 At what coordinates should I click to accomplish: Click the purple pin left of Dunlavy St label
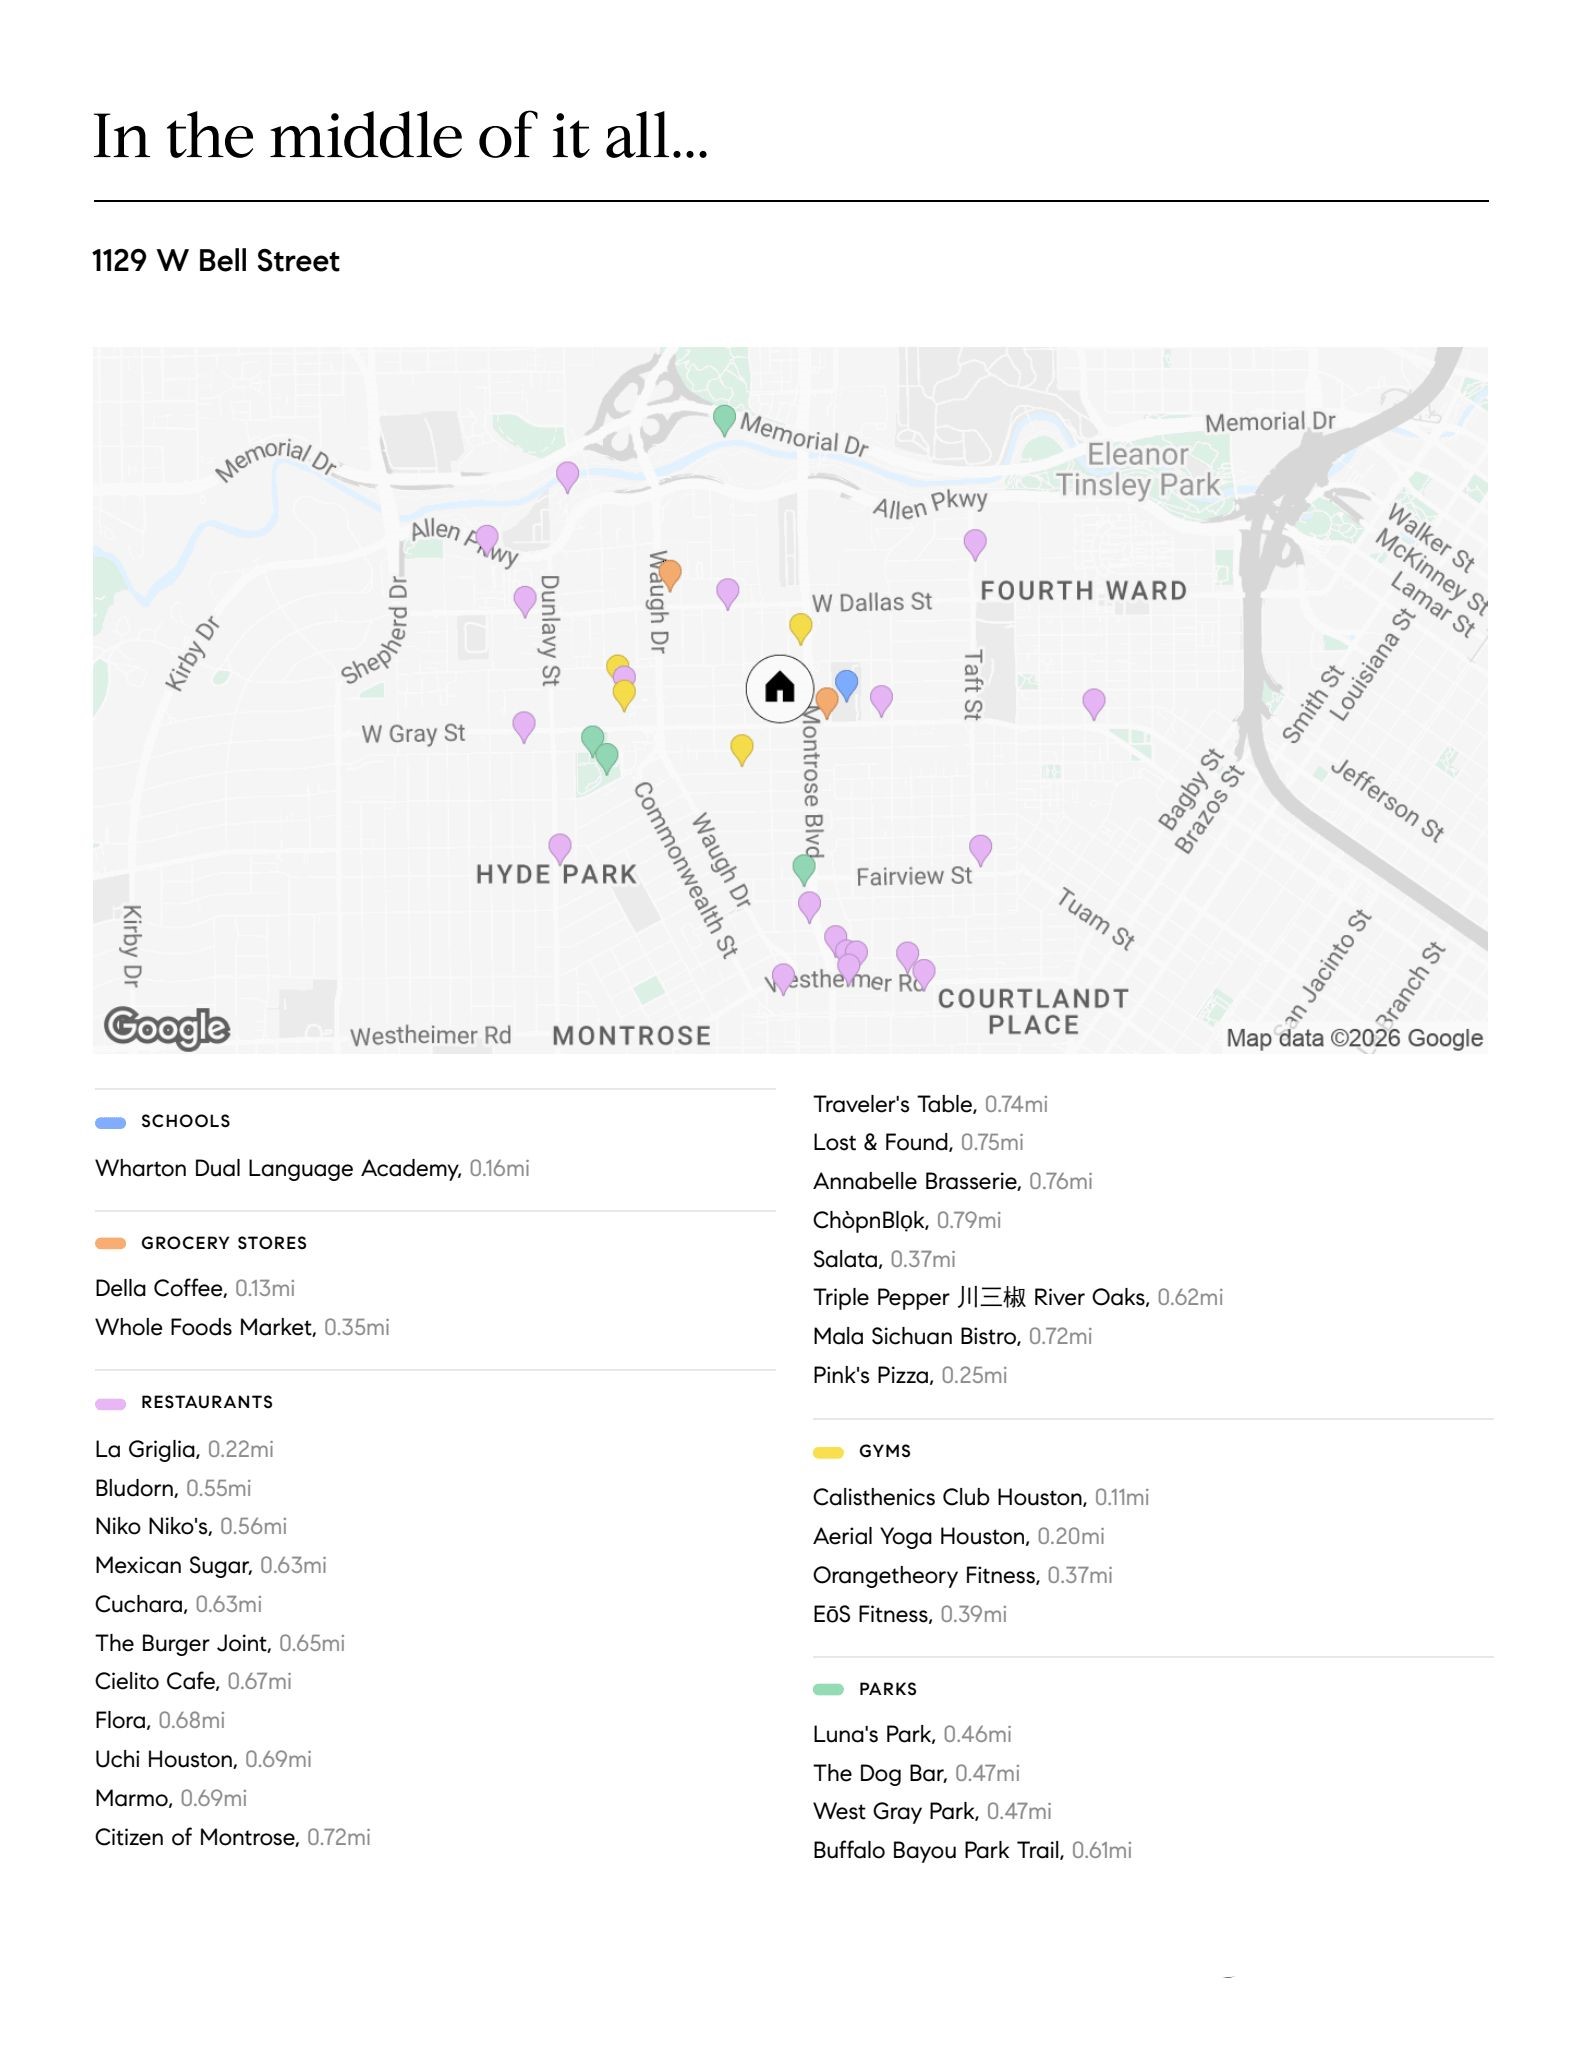(x=525, y=601)
